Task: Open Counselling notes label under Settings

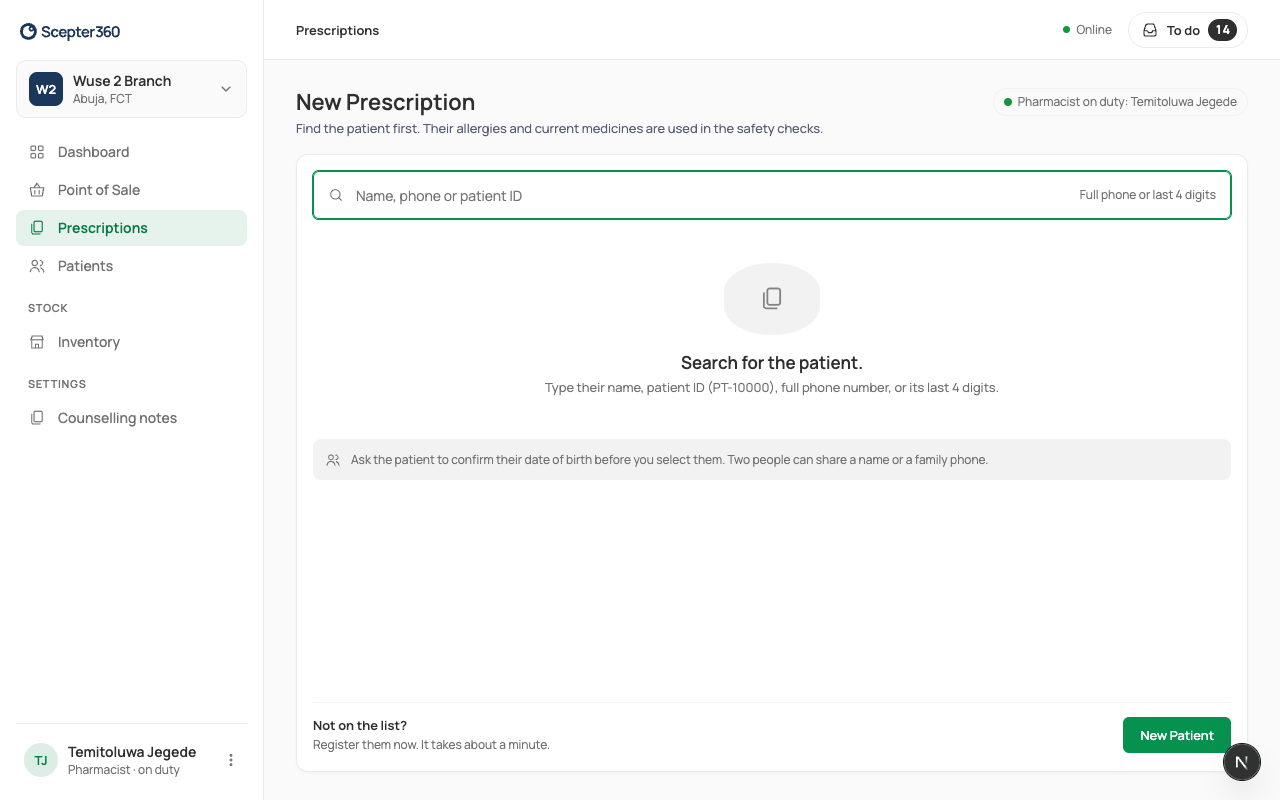Action: 117,418
